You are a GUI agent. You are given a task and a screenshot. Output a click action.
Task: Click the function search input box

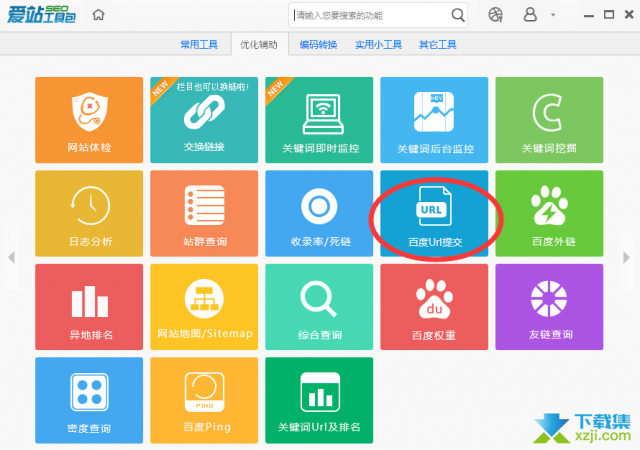coord(370,15)
